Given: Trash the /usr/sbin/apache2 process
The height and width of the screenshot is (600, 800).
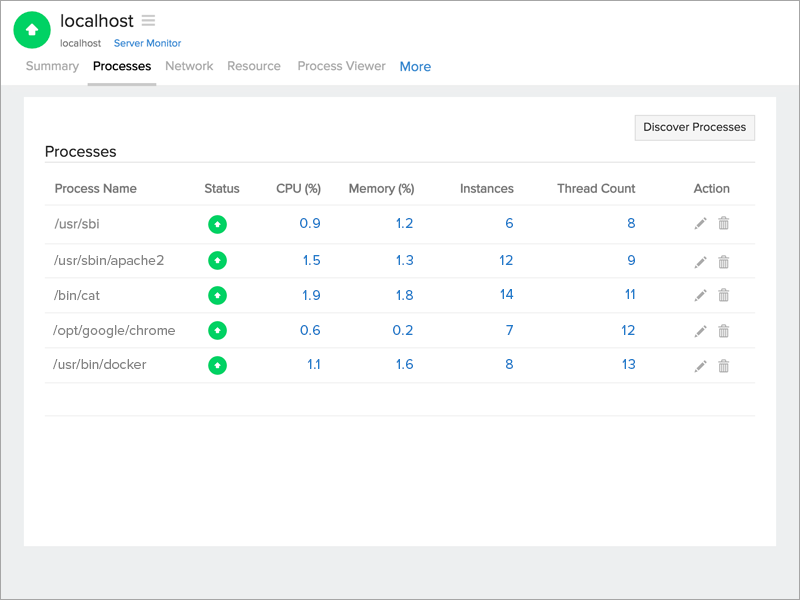Looking at the screenshot, I should click(x=724, y=259).
